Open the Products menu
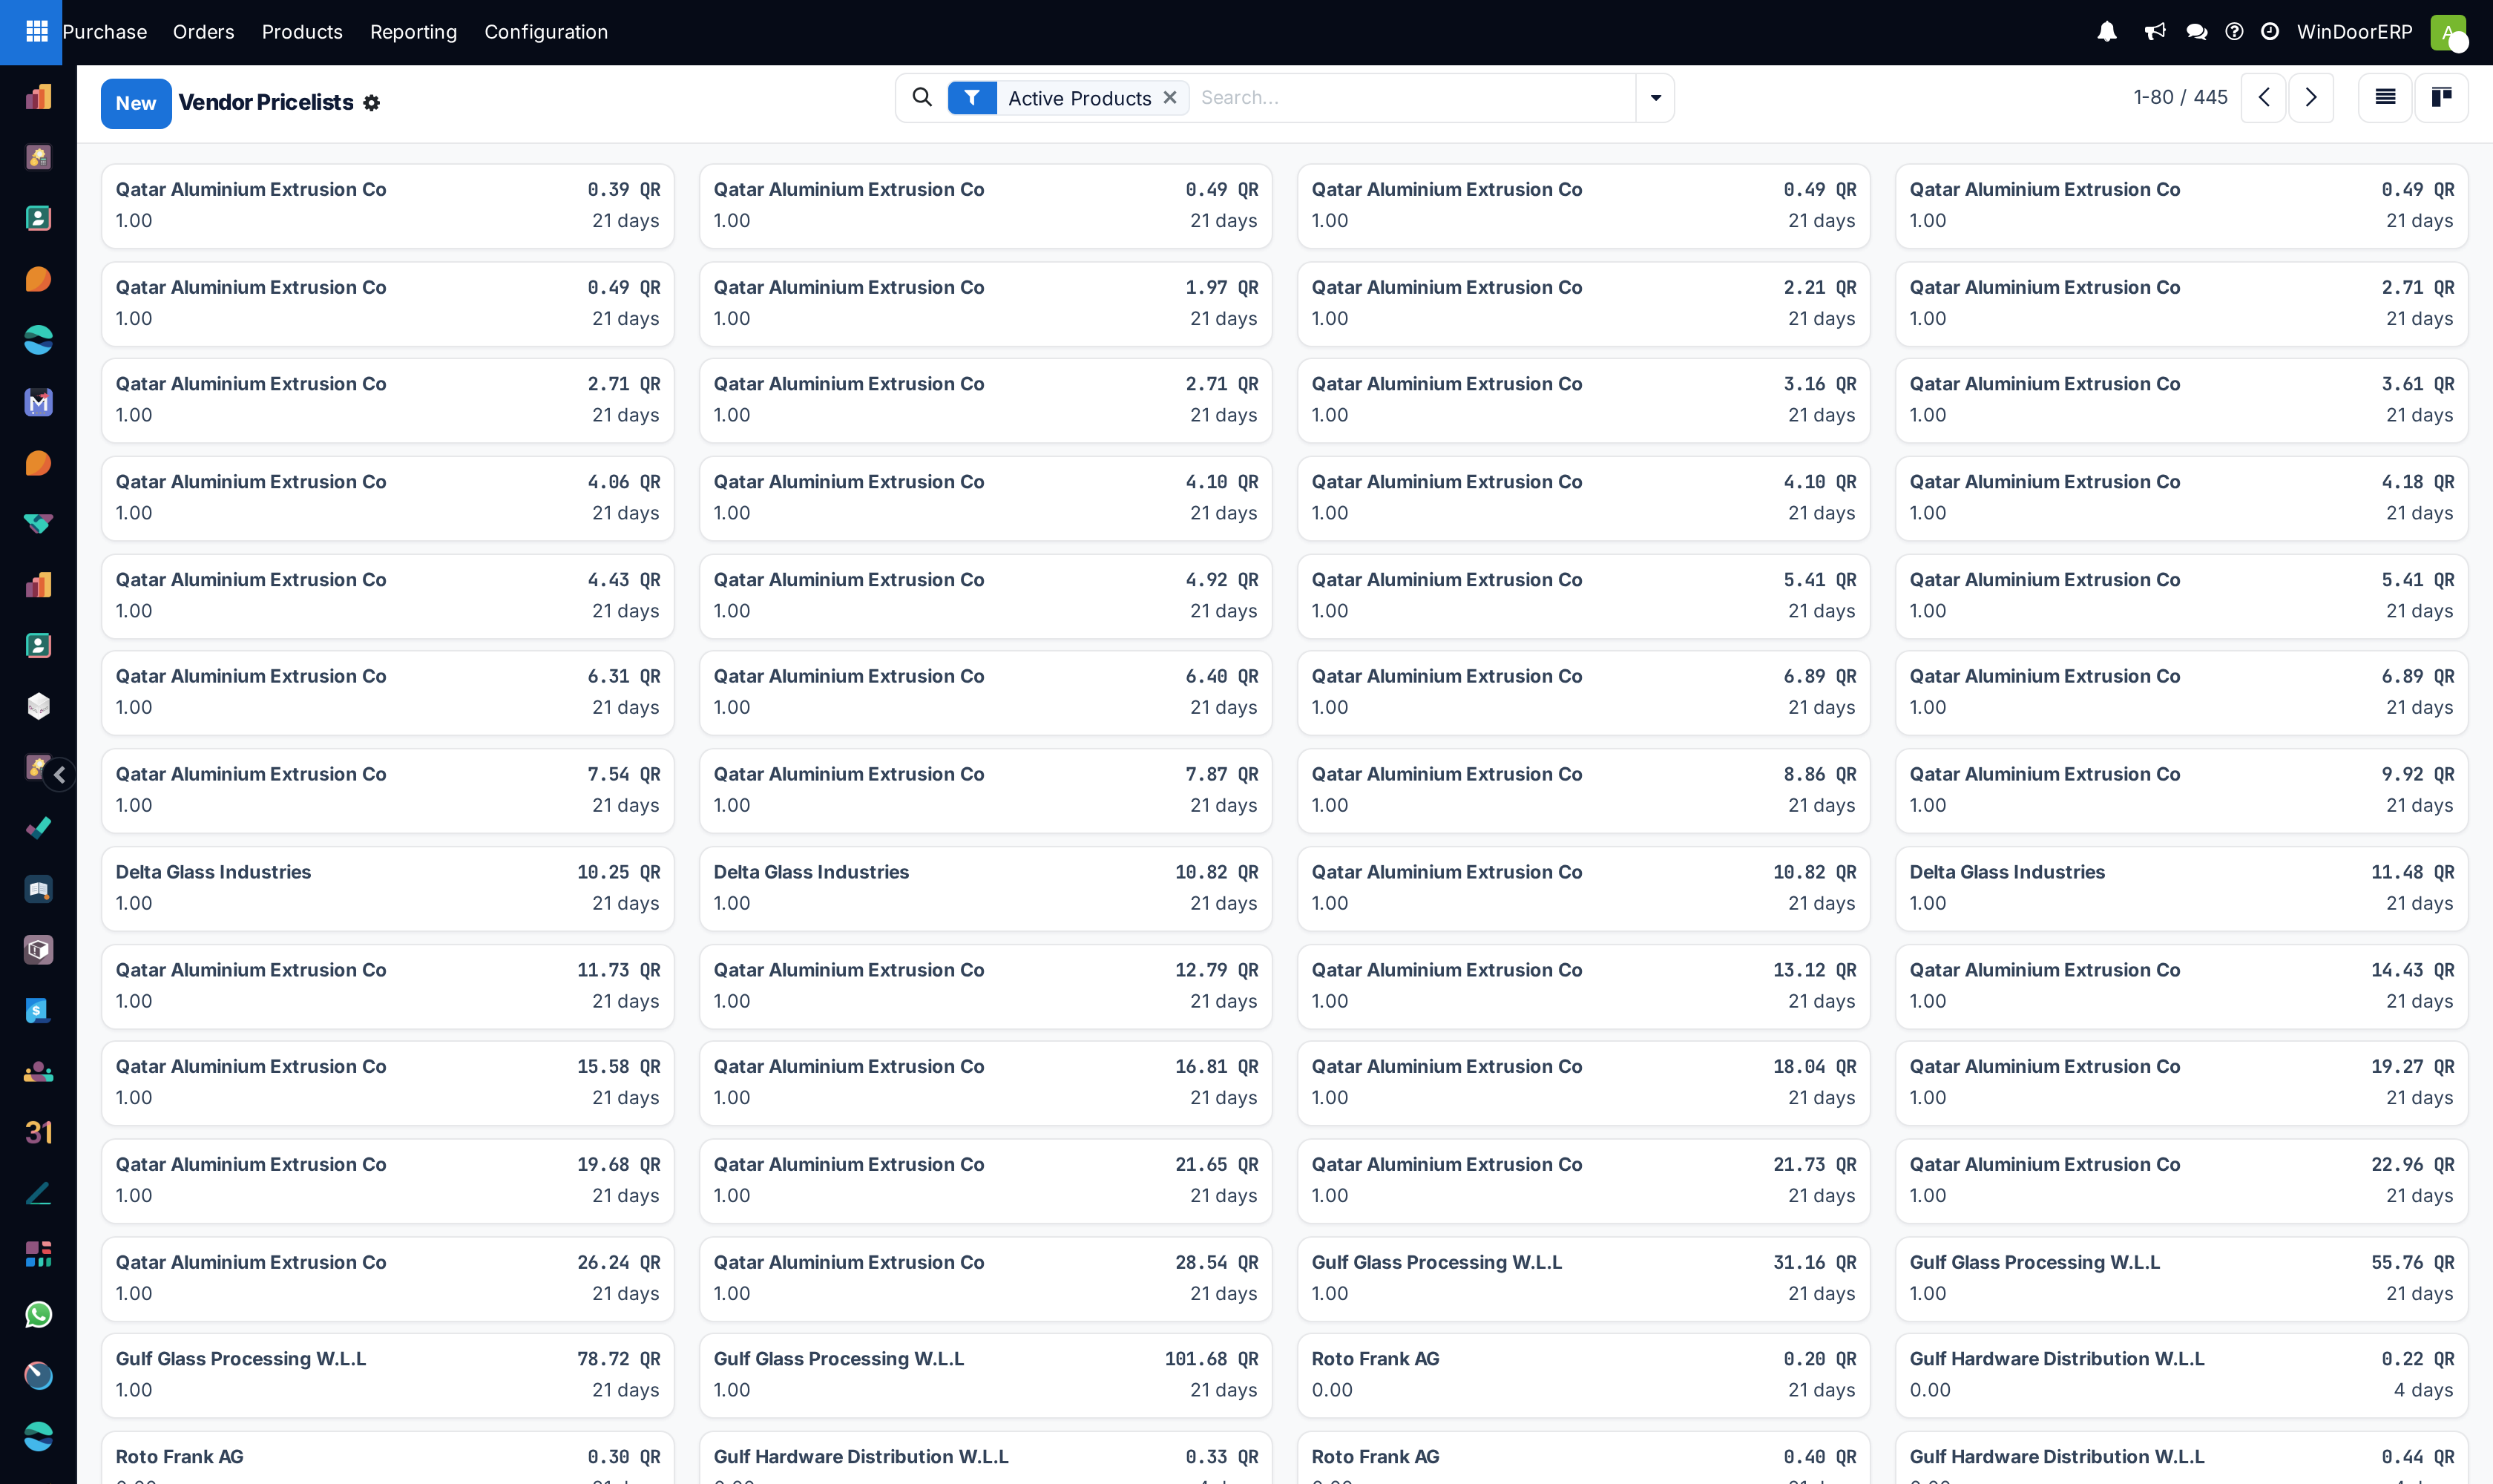Screen dimensions: 2493x1484 click(x=302, y=32)
